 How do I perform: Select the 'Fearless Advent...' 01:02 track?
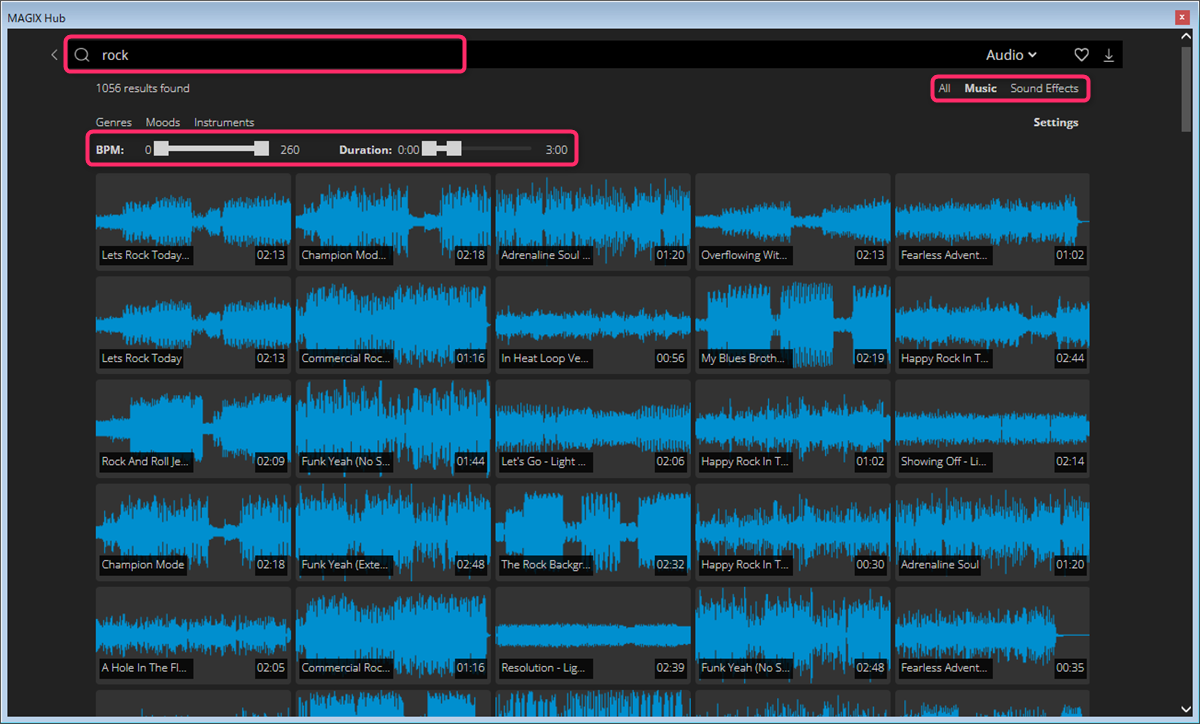click(x=993, y=221)
